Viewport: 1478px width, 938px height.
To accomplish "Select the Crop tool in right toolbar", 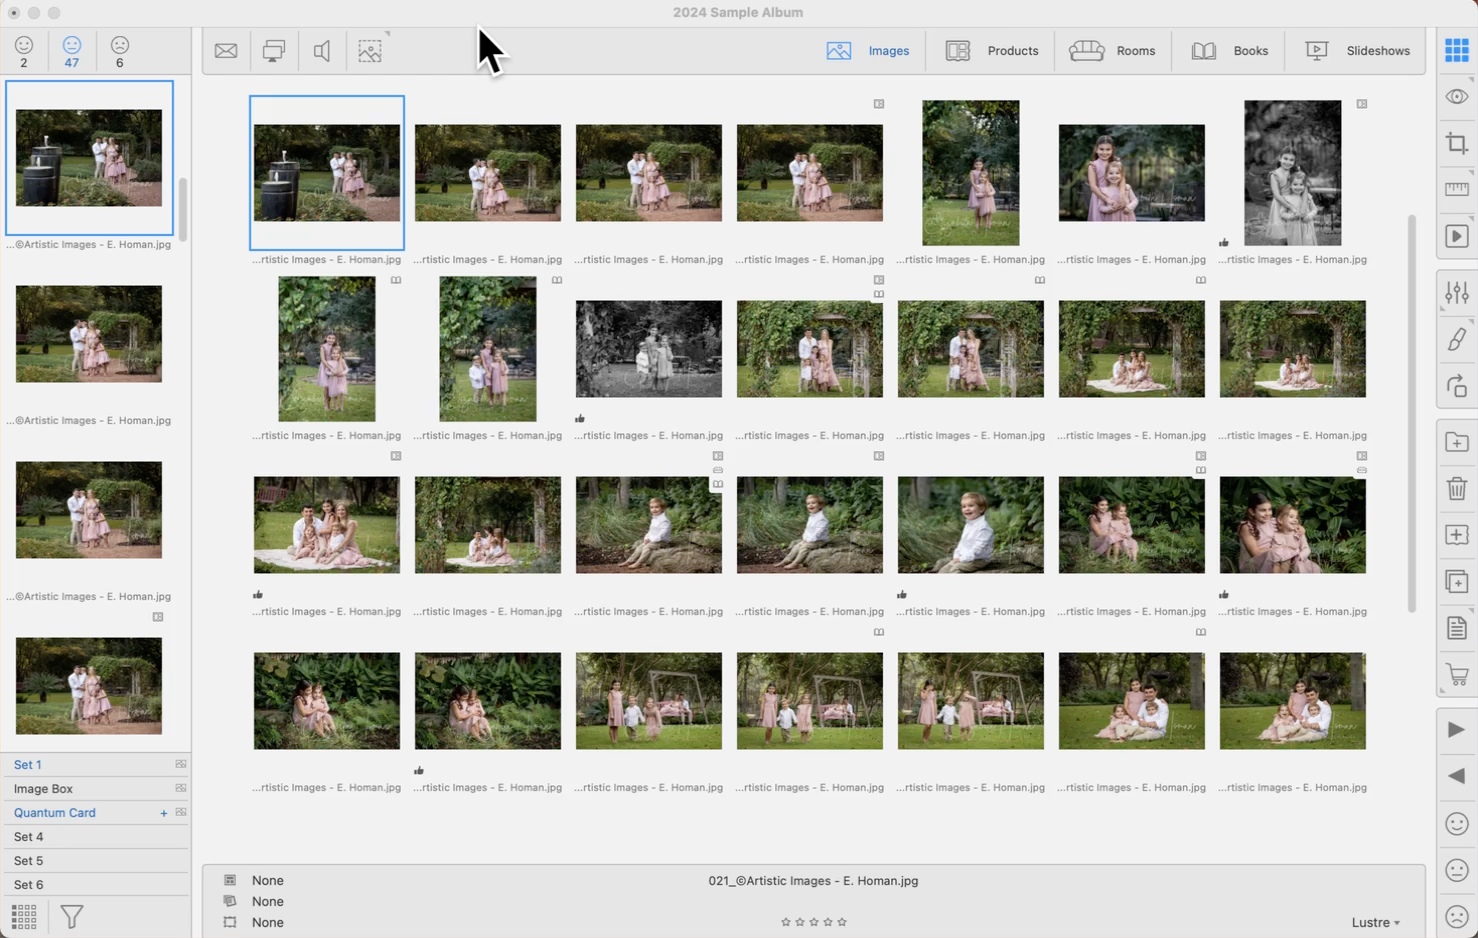I will click(x=1456, y=144).
